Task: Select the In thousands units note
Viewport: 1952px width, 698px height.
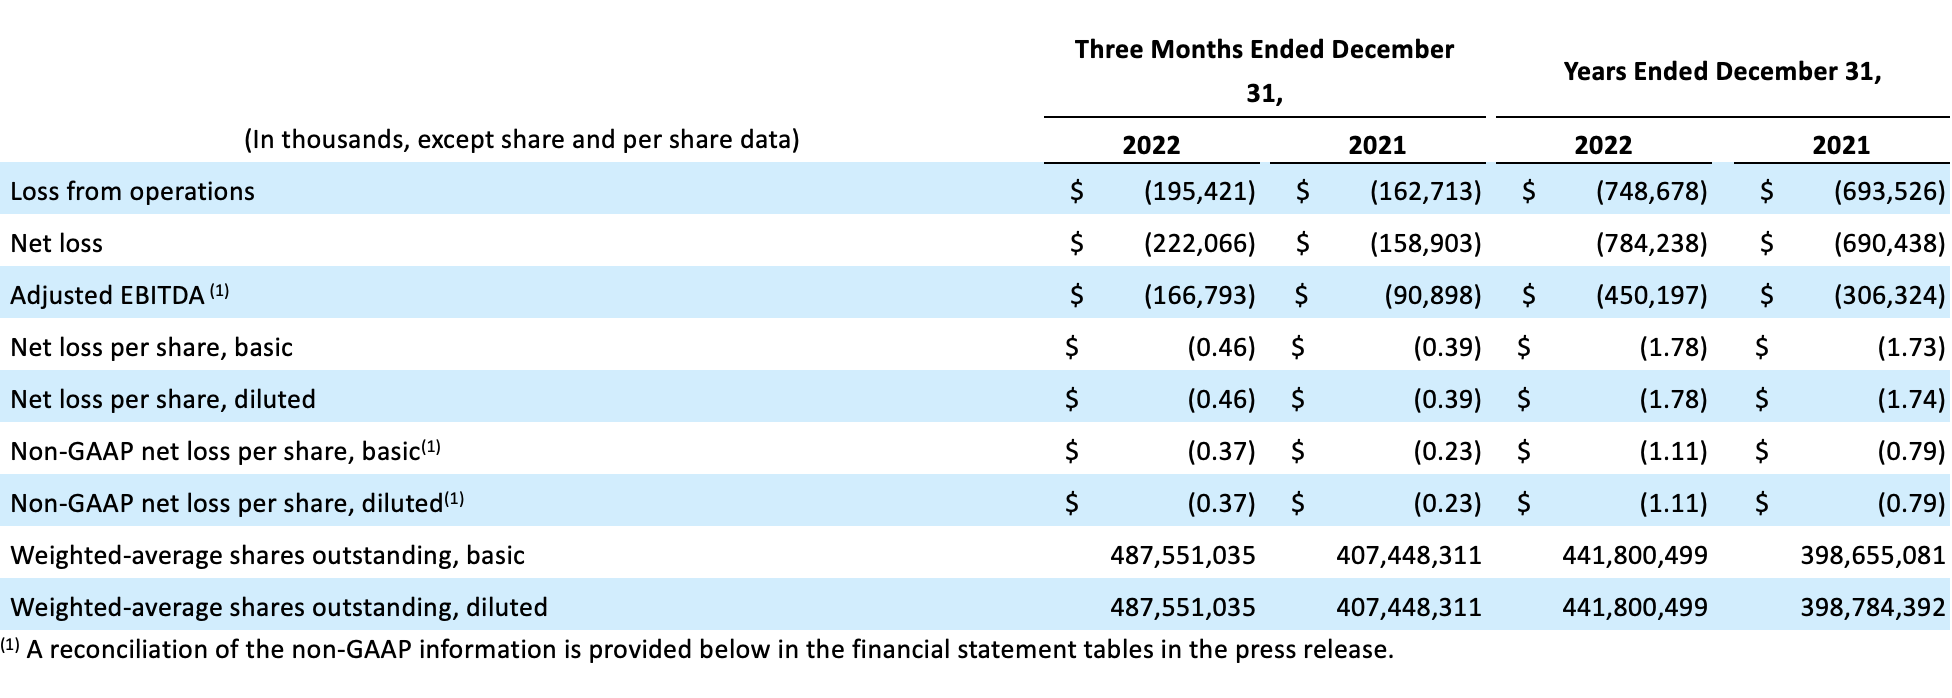Action: pyautogui.click(x=522, y=139)
